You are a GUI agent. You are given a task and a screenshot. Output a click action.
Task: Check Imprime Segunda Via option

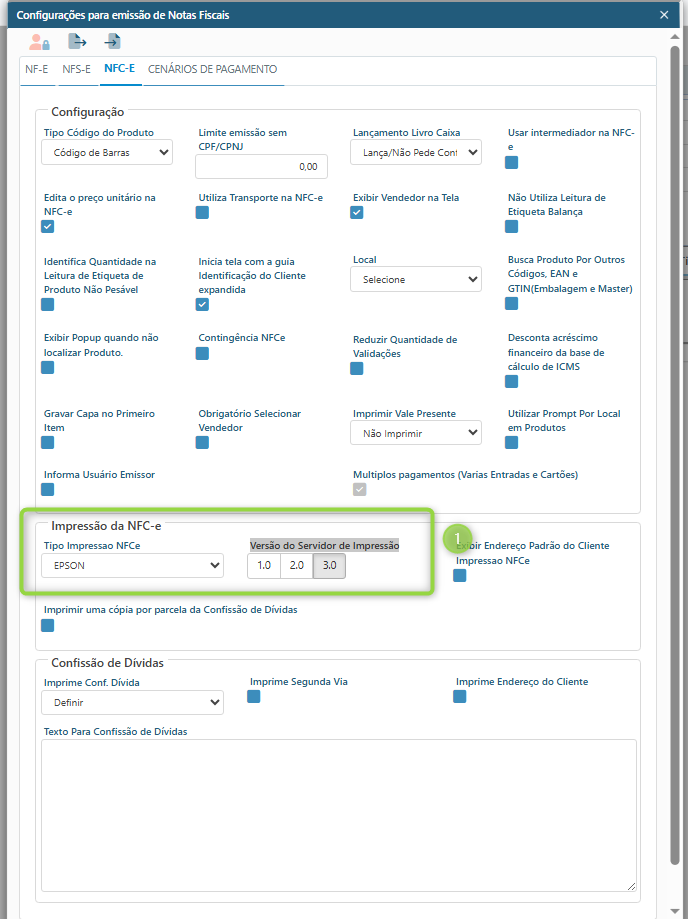tap(254, 697)
